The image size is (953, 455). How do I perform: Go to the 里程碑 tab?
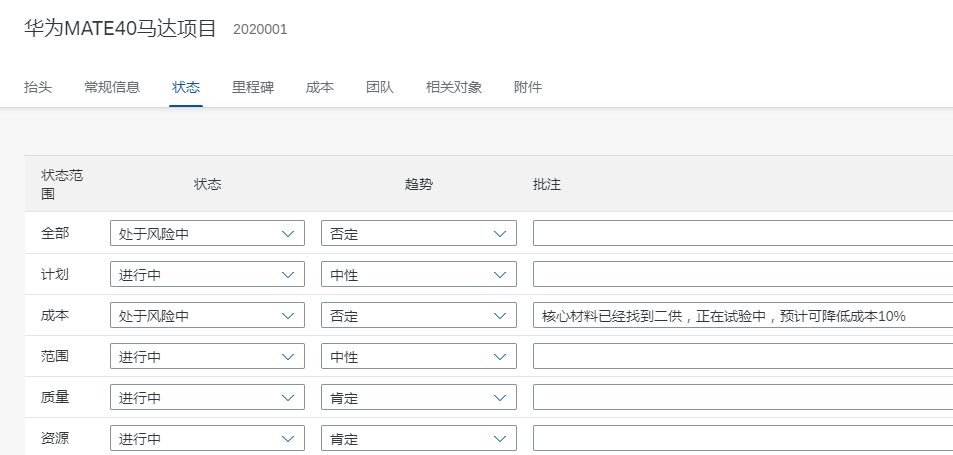253,87
